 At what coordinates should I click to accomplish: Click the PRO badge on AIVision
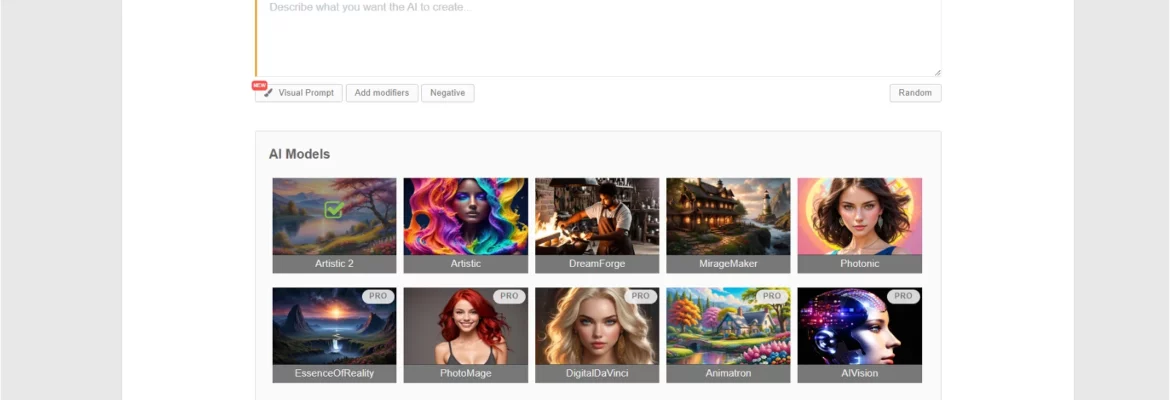(x=904, y=296)
